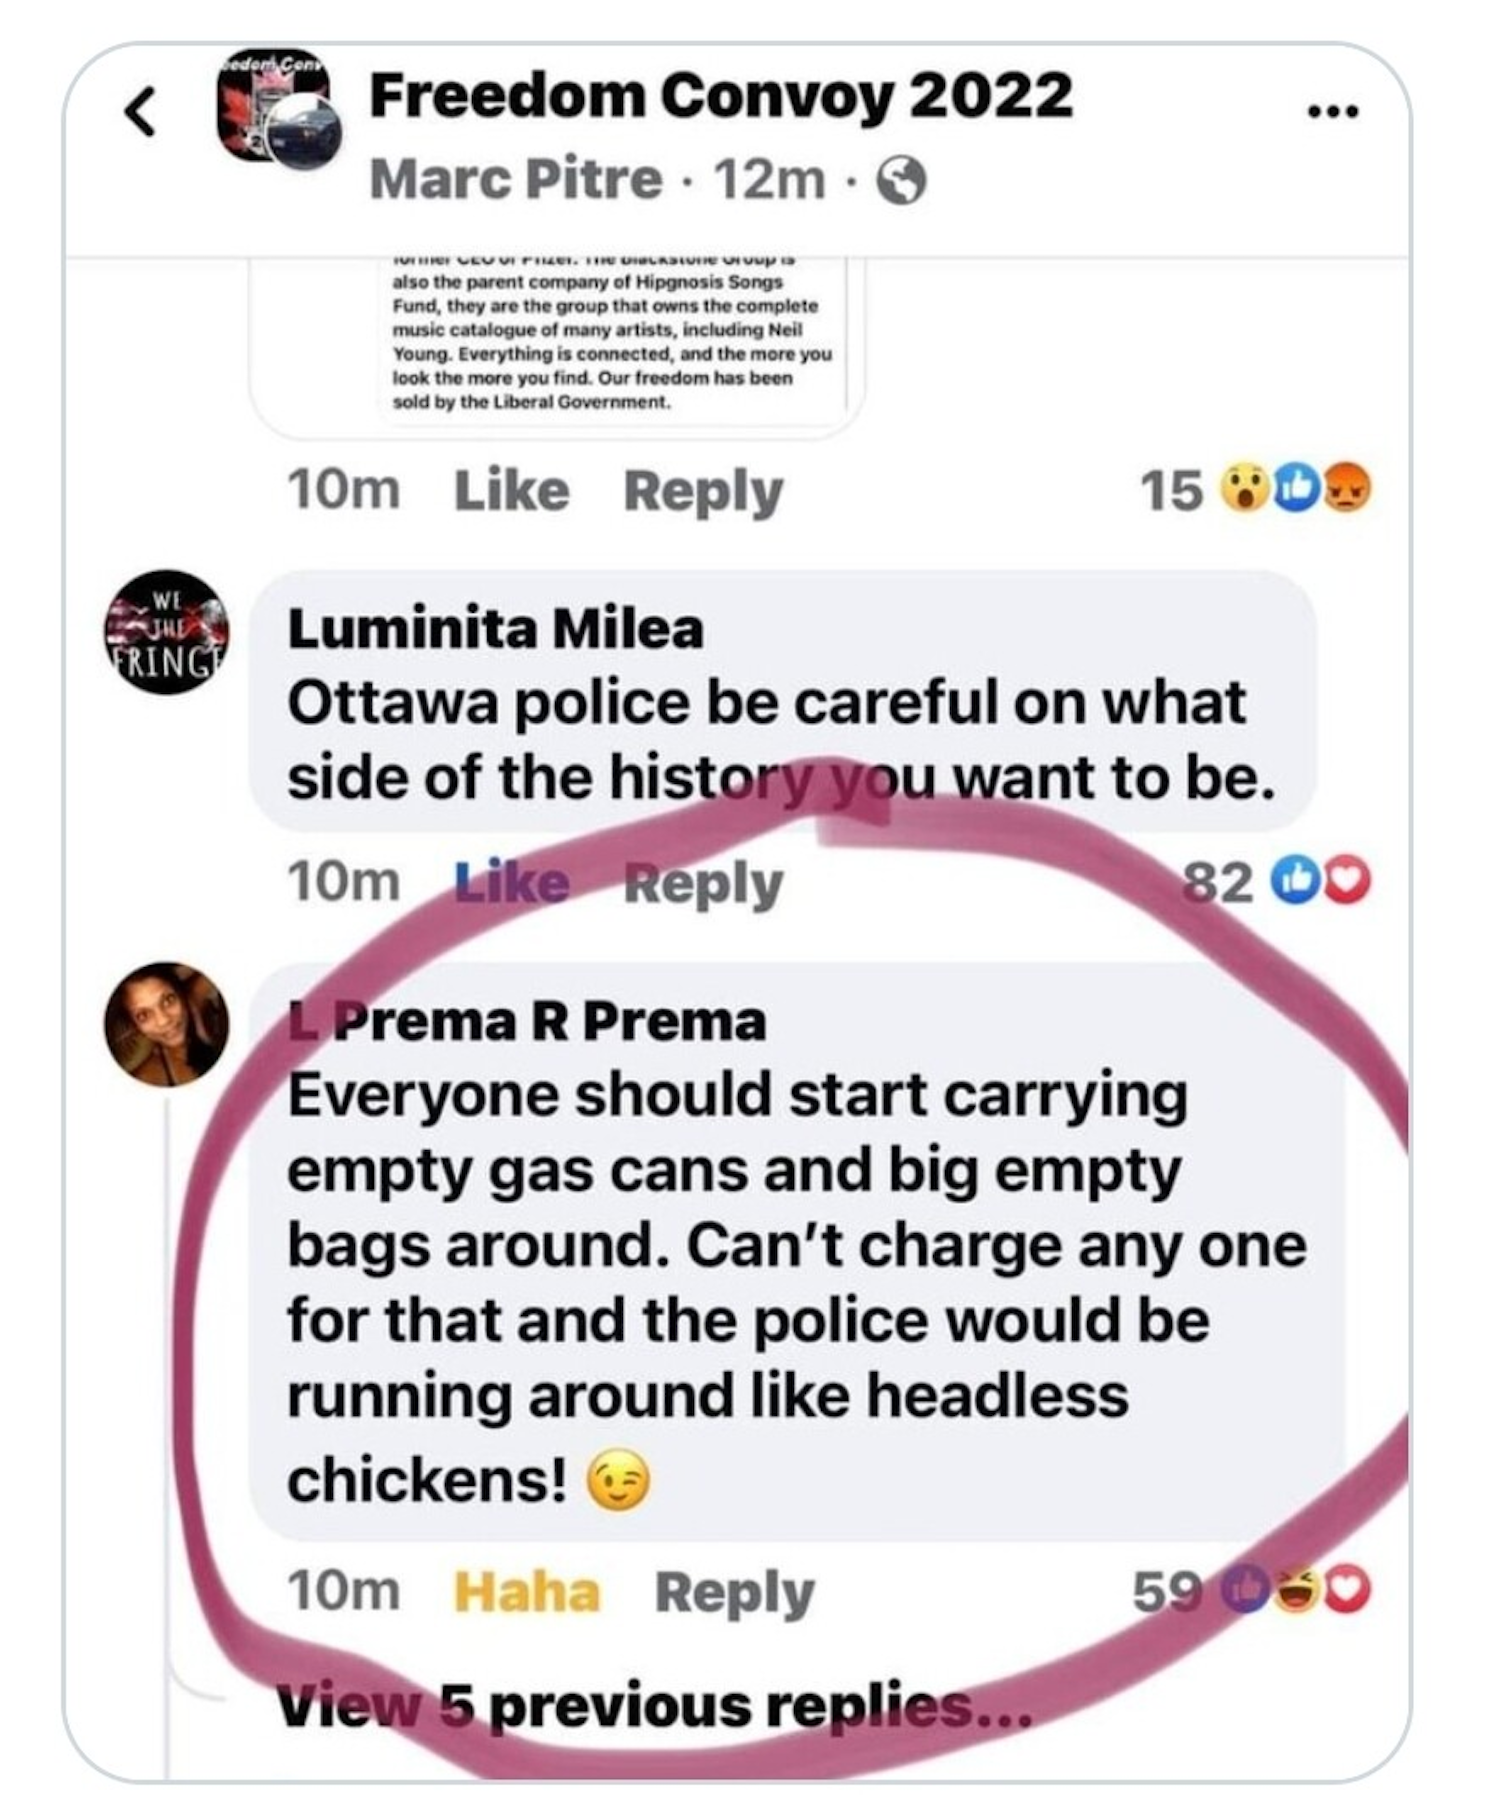Open the Freedom Convoy 2022 group title

pyautogui.click(x=720, y=96)
